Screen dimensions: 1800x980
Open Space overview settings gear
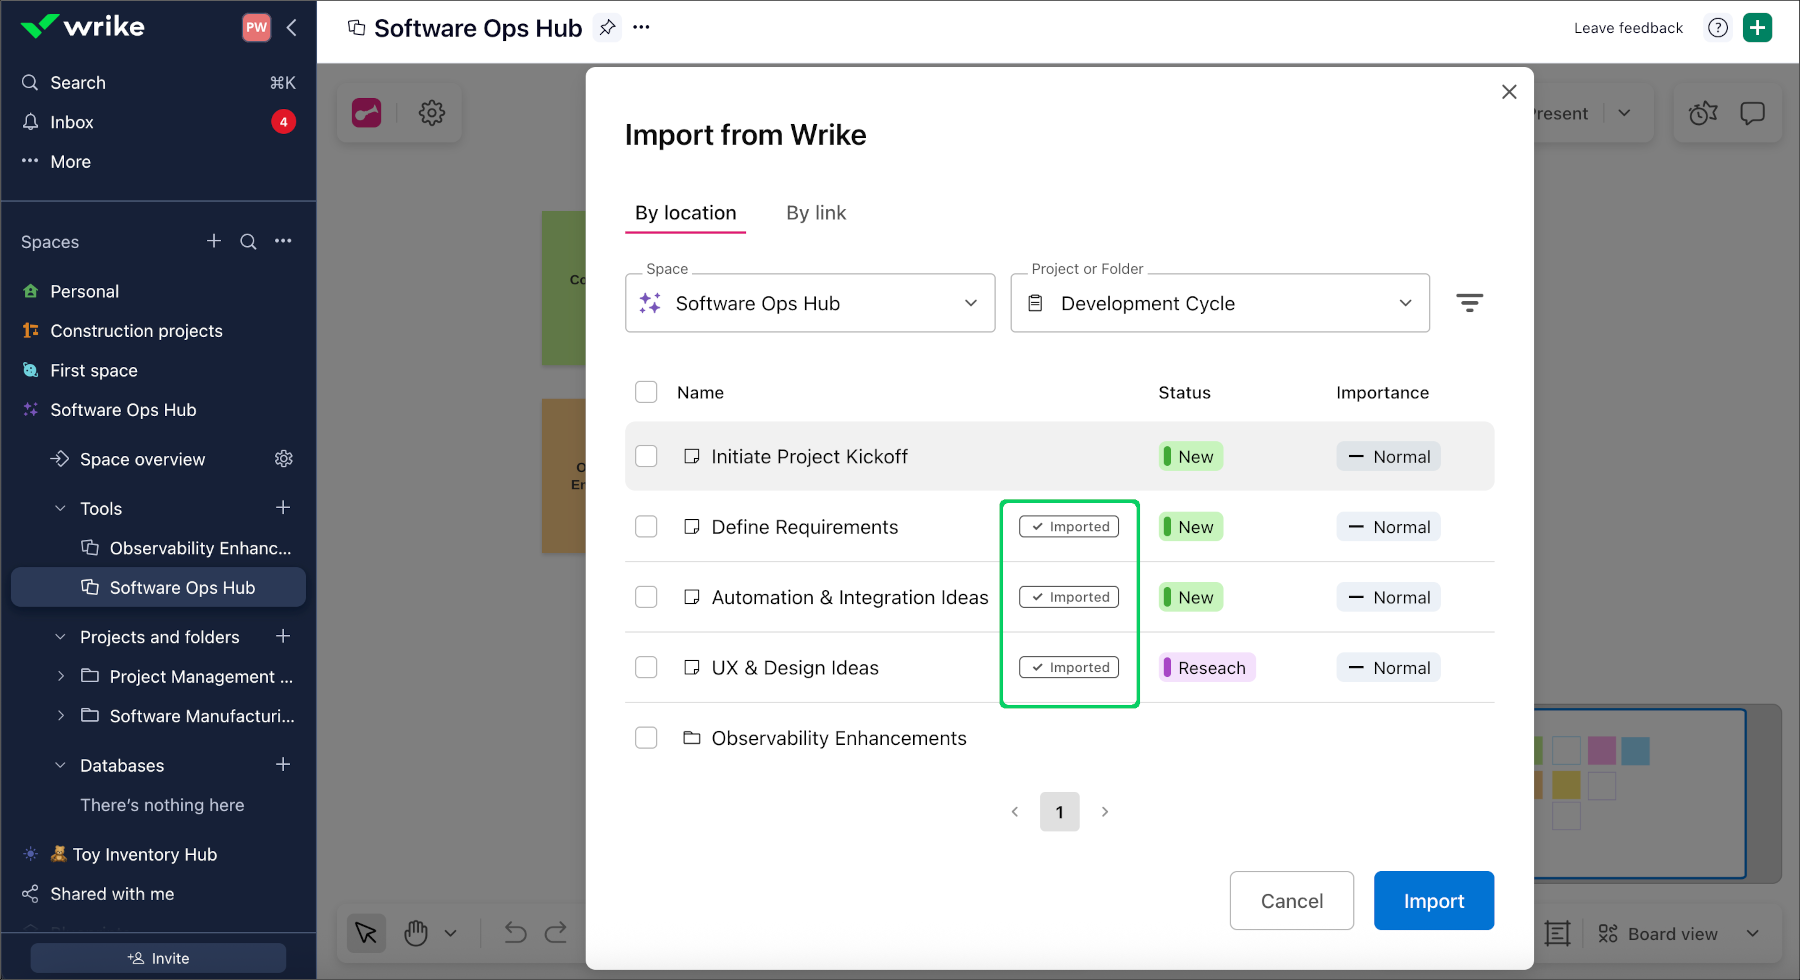tap(284, 459)
